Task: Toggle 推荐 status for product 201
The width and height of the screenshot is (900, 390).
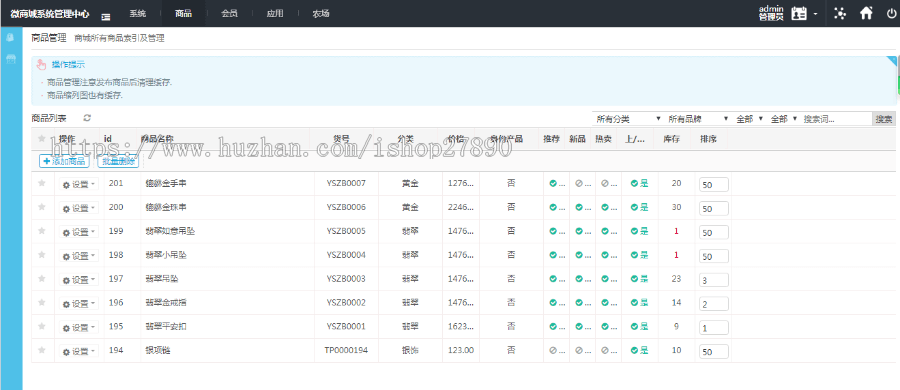Action: [556, 184]
